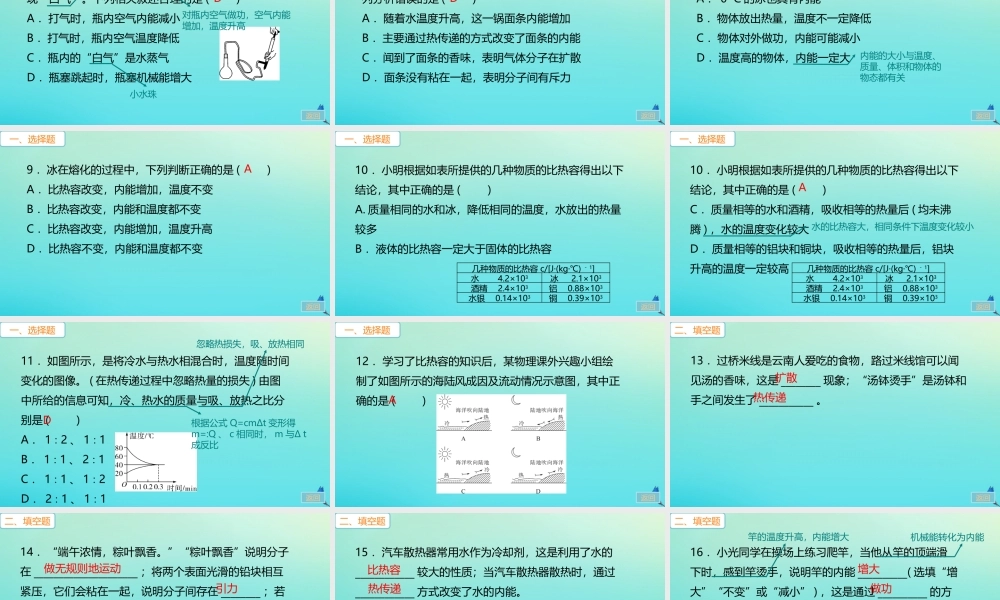Screen dimensions: 1000x600
Task: Click option B 物体放出热量，温度不一定降低
Action: click(x=784, y=18)
